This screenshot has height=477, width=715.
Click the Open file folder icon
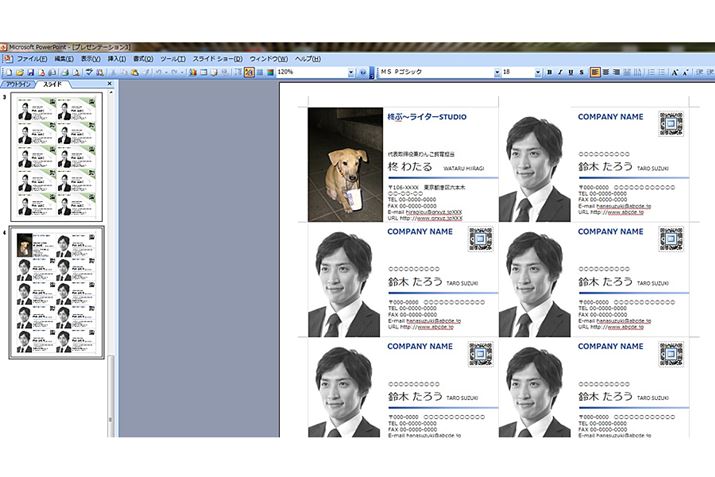point(19,73)
